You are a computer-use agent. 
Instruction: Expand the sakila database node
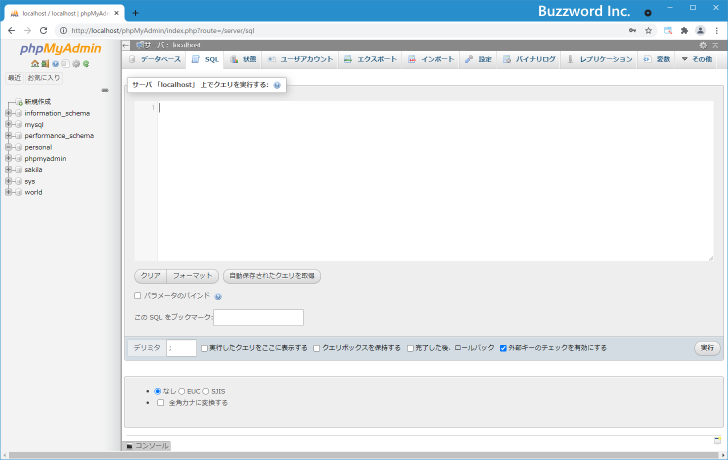pos(8,169)
